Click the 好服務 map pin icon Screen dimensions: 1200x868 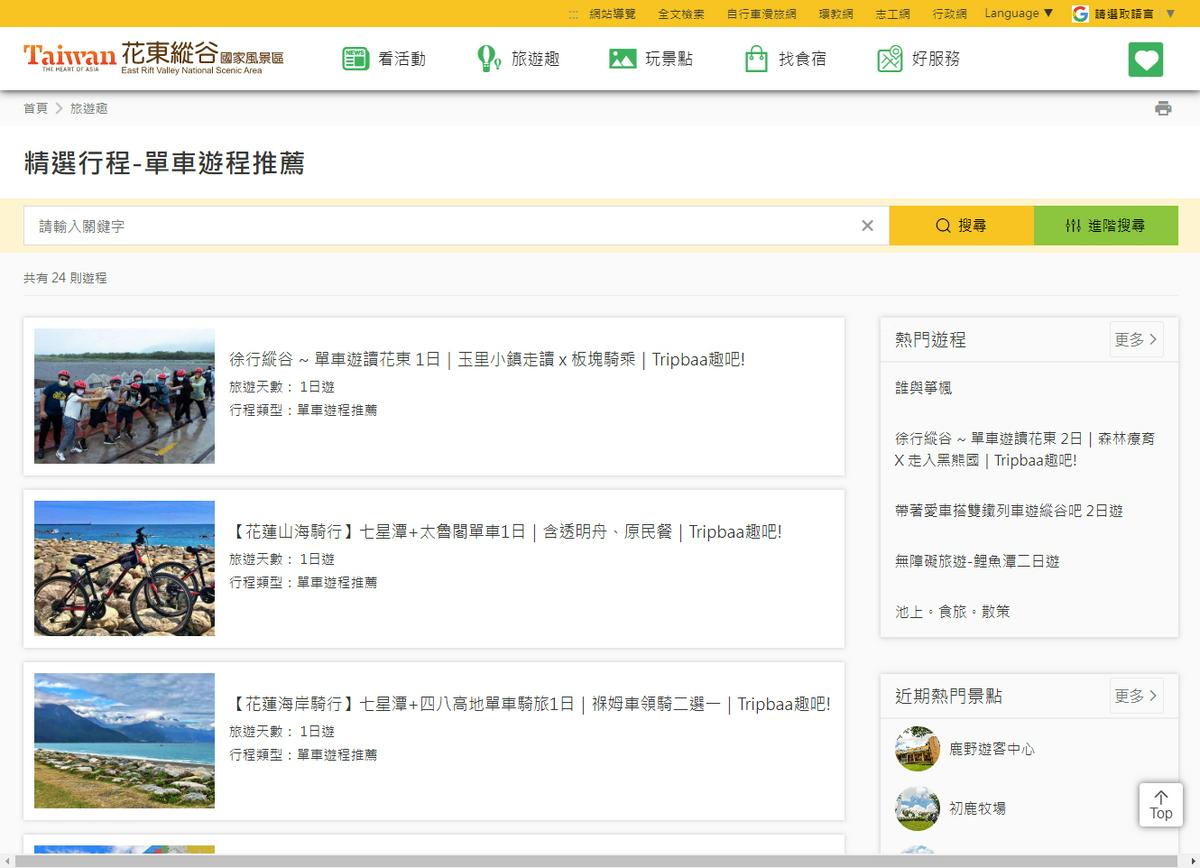click(890, 59)
